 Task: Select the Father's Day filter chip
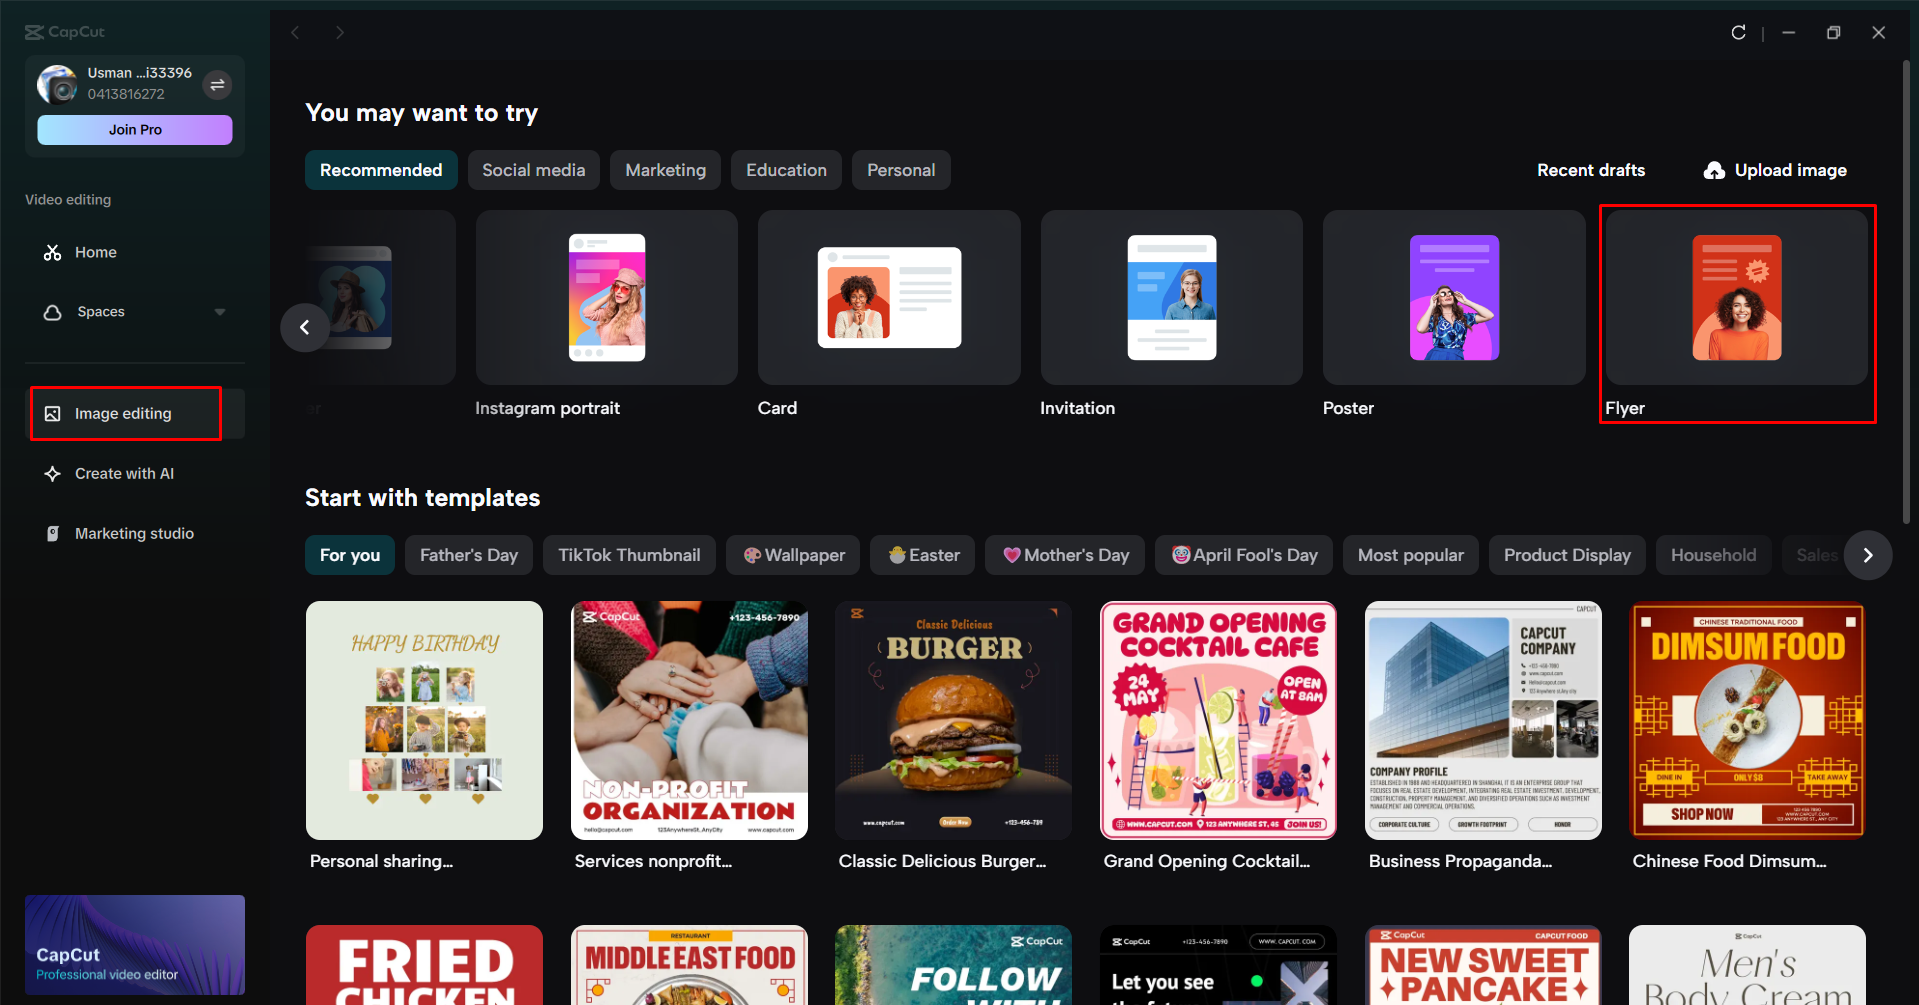[468, 555]
